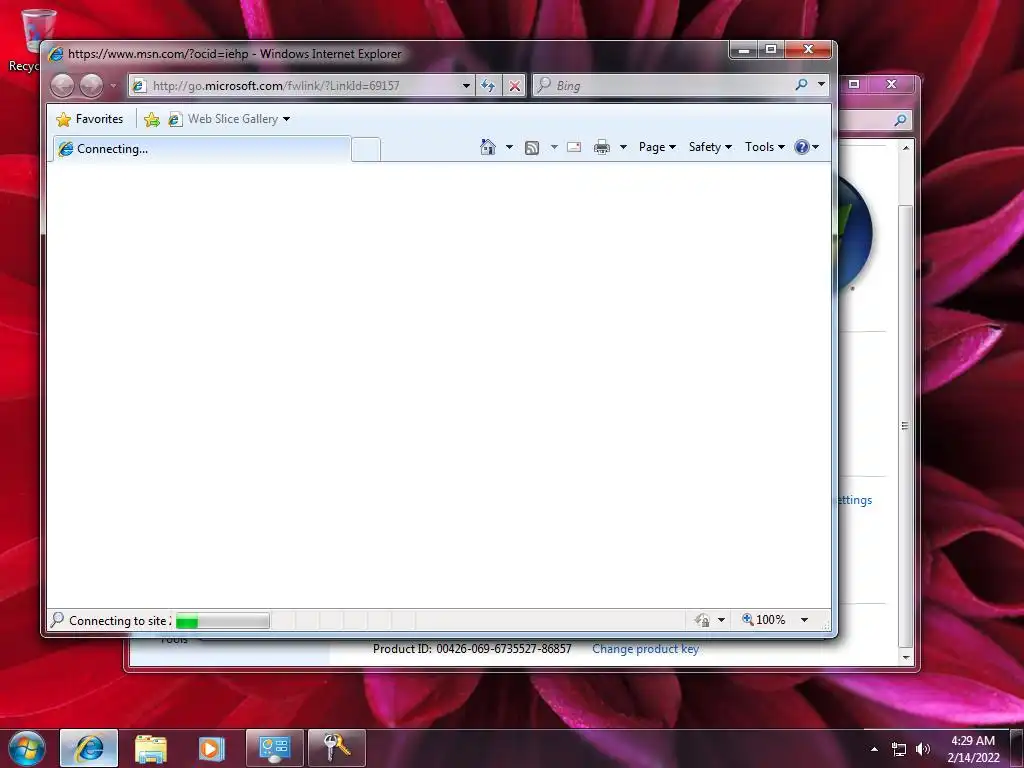Image resolution: width=1024 pixels, height=768 pixels.
Task: Click the Help question mark icon
Action: point(802,147)
